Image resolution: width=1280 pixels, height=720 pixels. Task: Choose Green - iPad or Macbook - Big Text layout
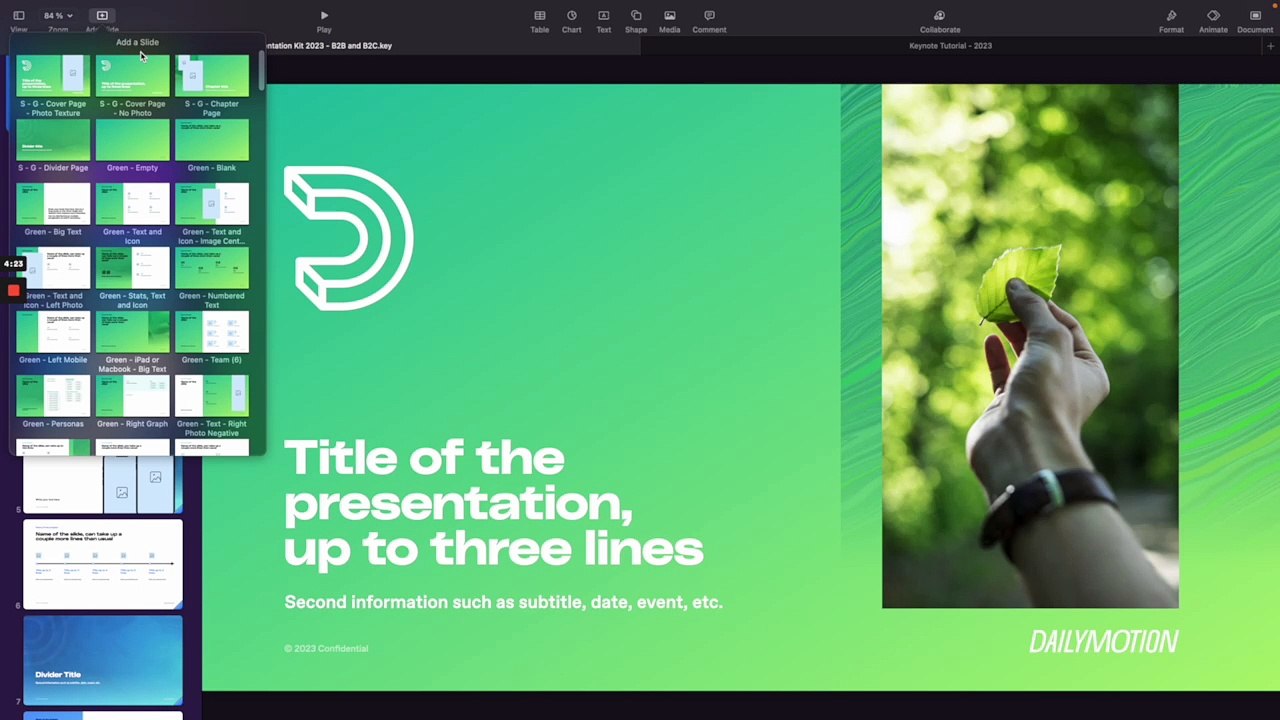click(132, 332)
